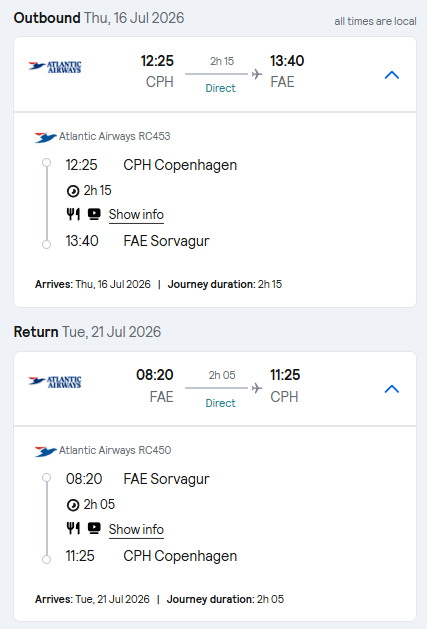Collapse the outbound flight details chevron
The height and width of the screenshot is (629, 427).
tap(392, 75)
